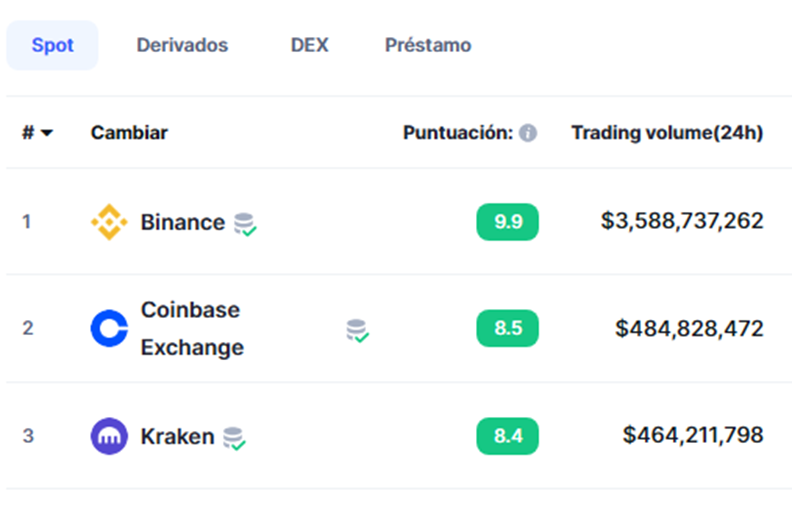The image size is (792, 505).
Task: Click the Cambiar column header
Action: tap(129, 133)
